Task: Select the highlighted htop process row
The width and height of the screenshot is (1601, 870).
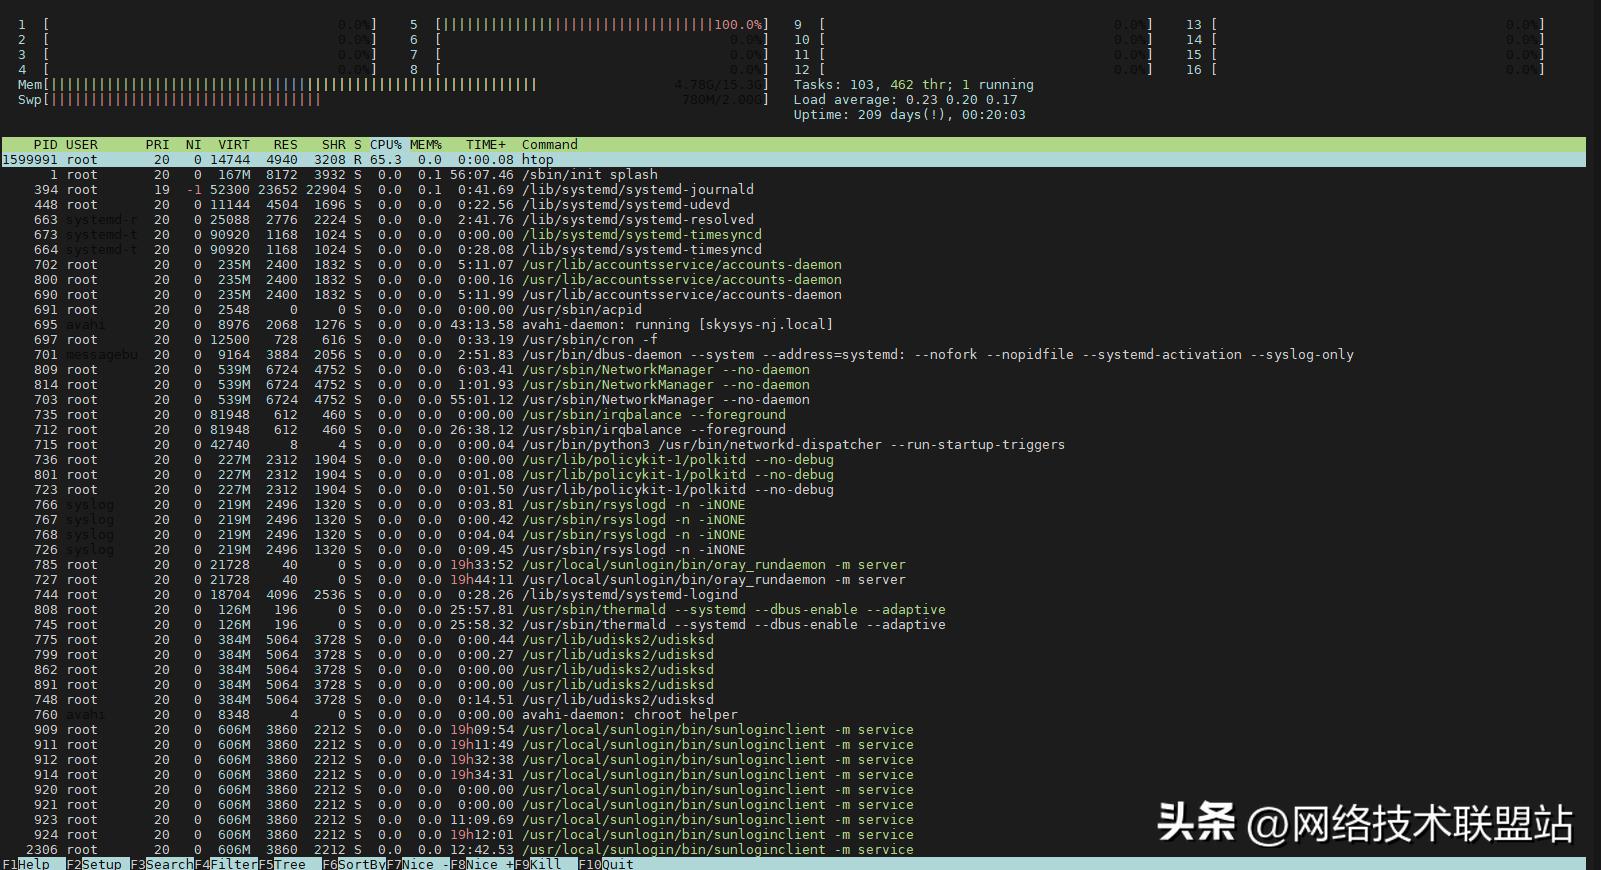Action: pyautogui.click(x=794, y=160)
